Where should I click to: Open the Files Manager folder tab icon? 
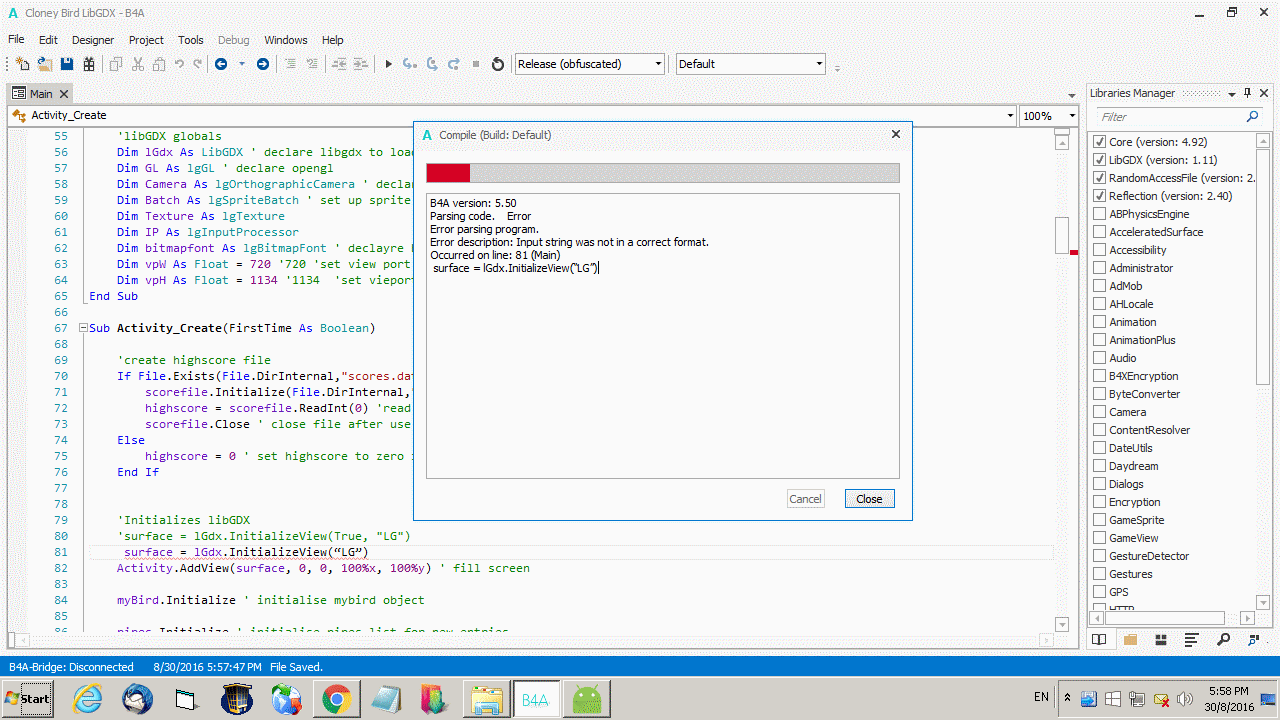pyautogui.click(x=1130, y=640)
